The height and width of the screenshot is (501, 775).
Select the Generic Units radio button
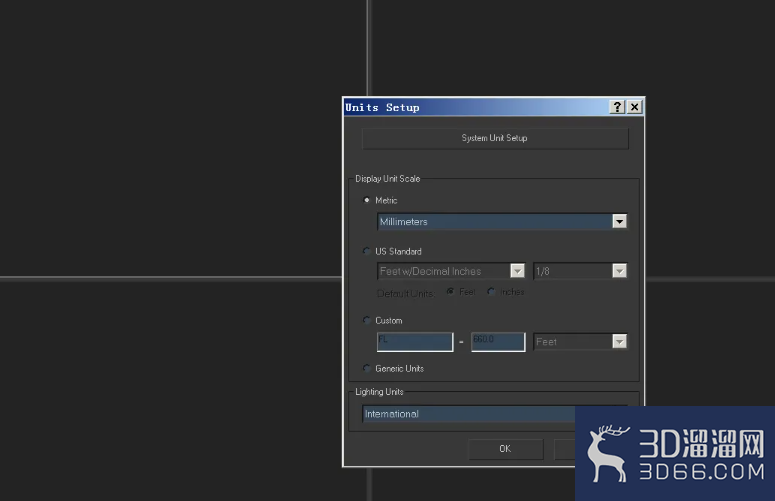tap(367, 368)
